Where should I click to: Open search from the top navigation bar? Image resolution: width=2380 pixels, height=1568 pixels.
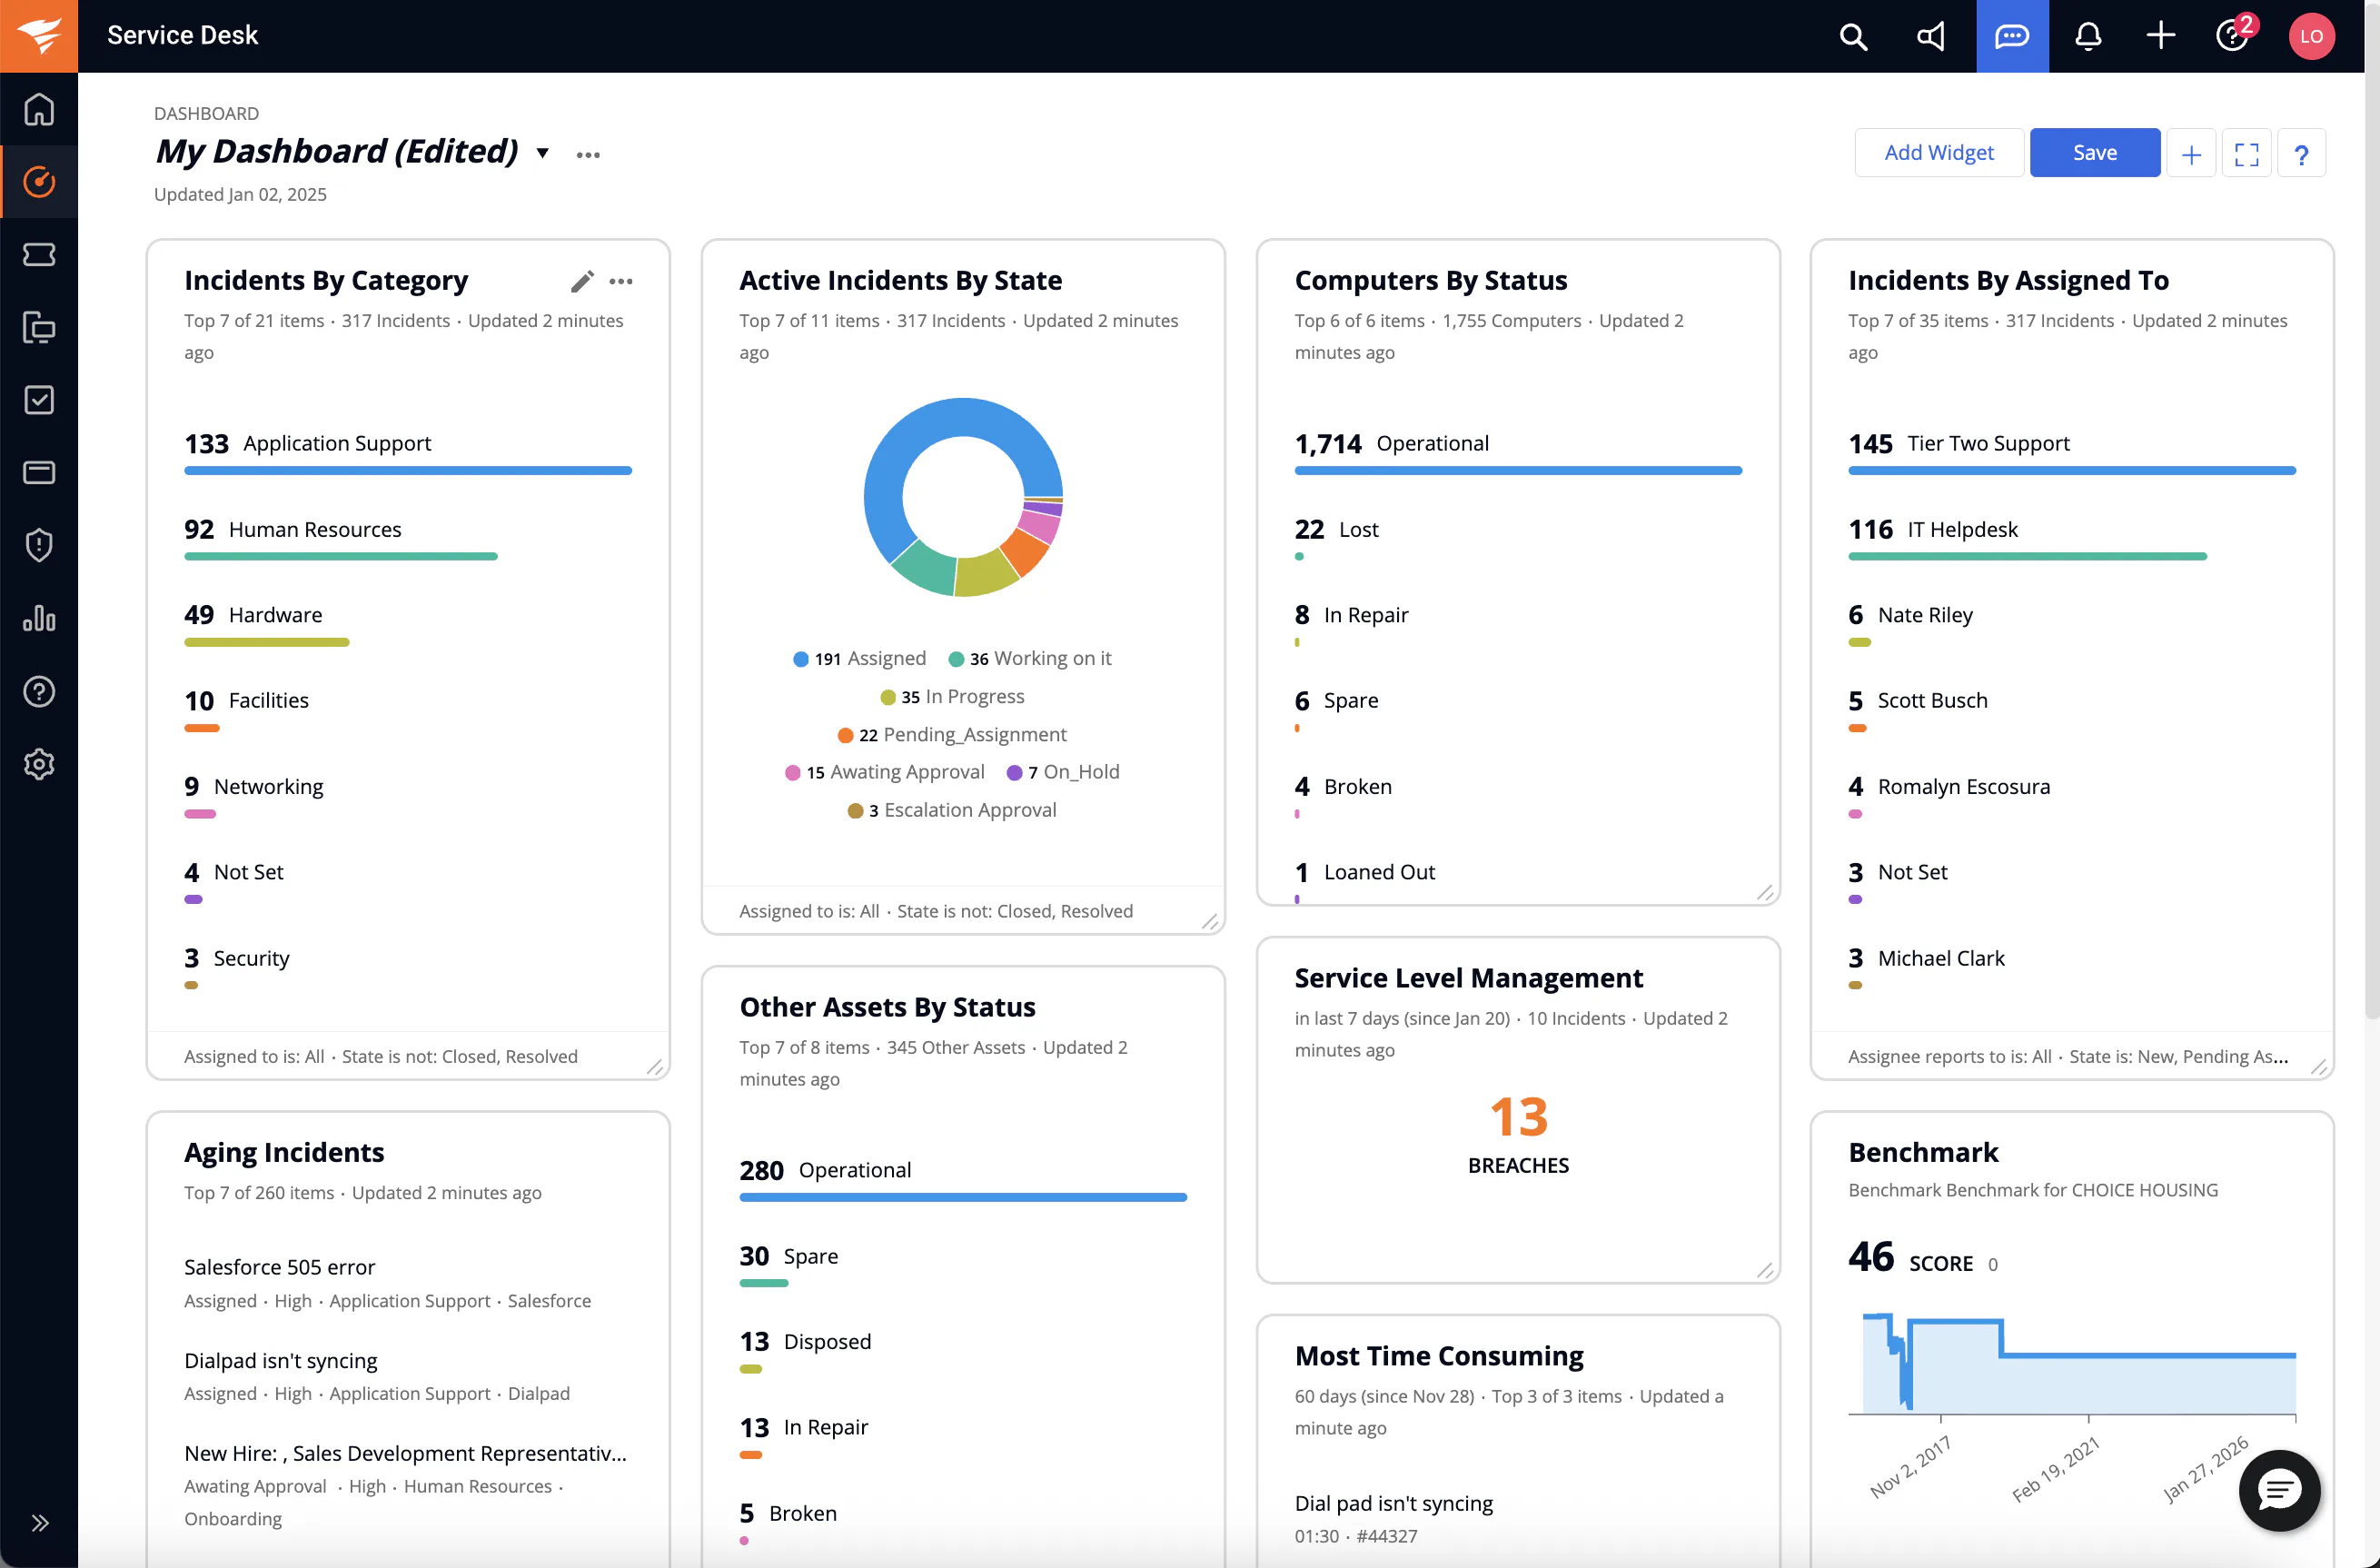(1853, 36)
